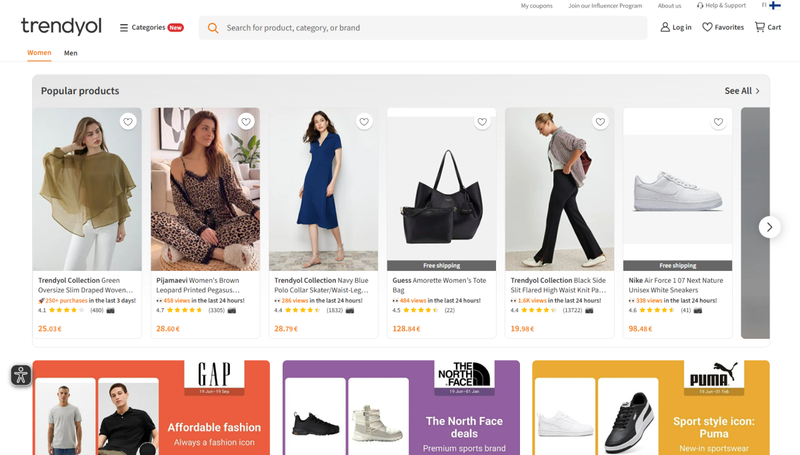Open Help & Support link

point(721,6)
